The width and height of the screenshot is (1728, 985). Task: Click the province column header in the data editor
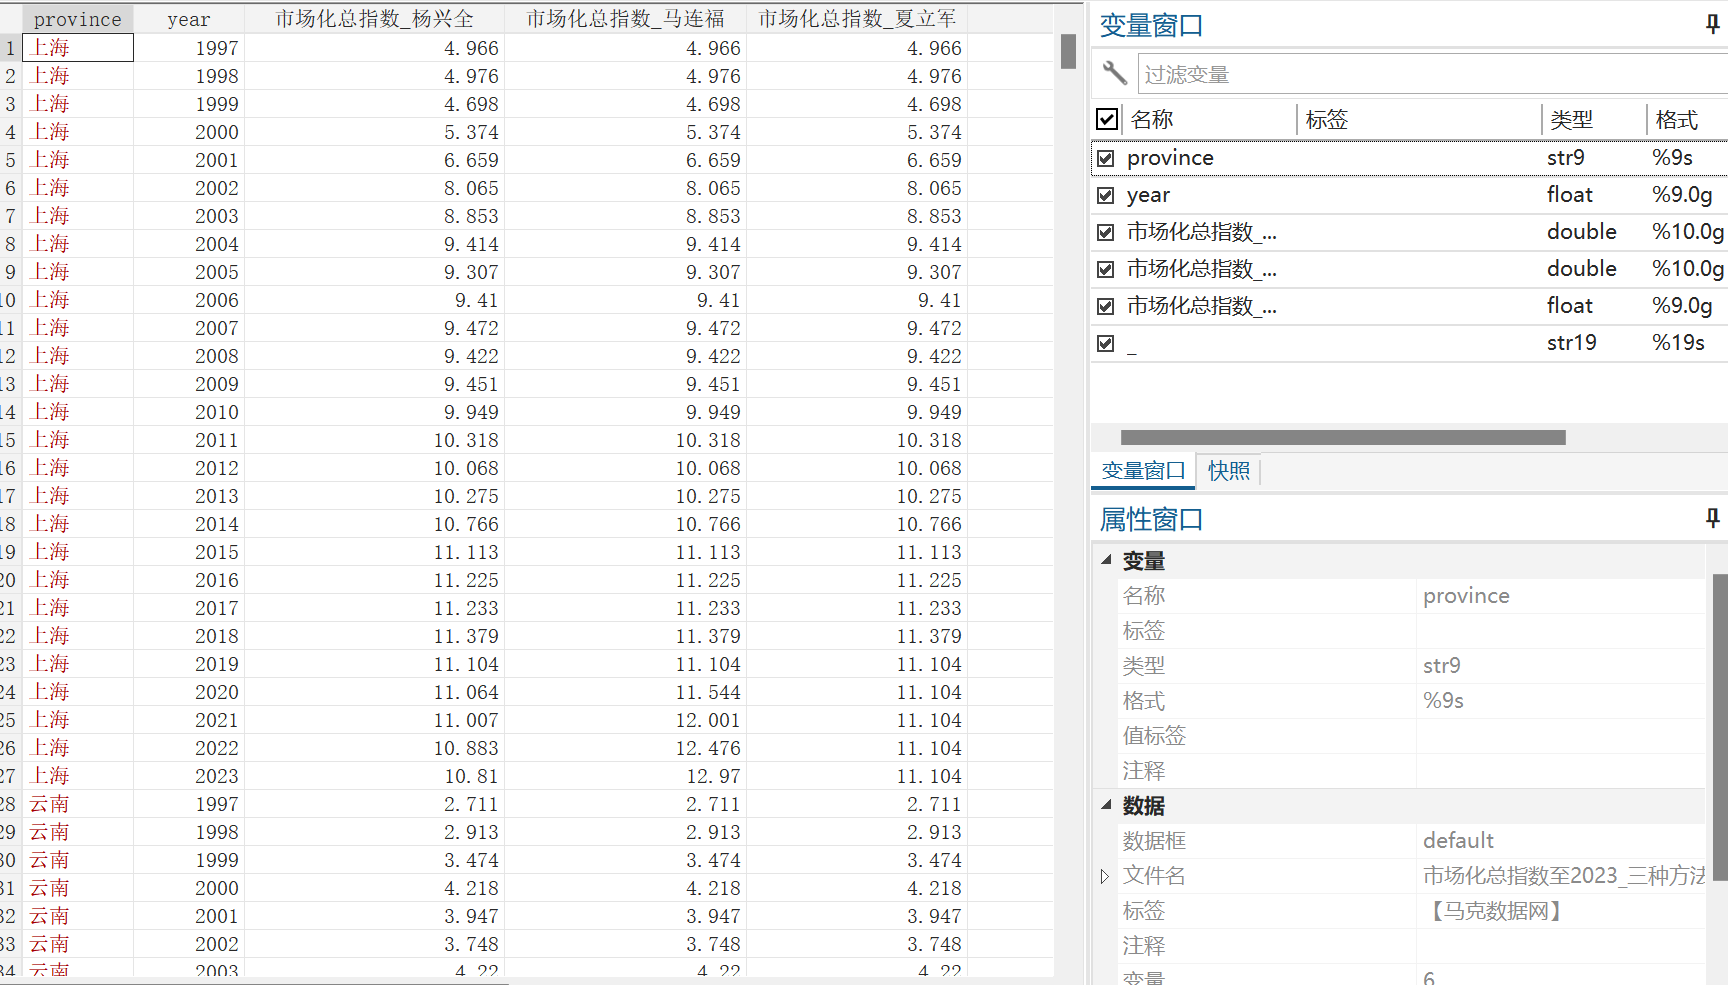pos(77,18)
